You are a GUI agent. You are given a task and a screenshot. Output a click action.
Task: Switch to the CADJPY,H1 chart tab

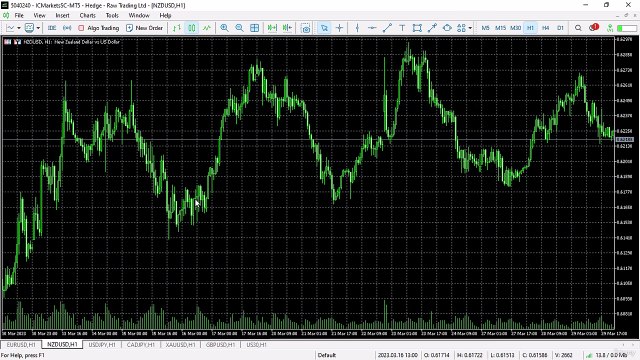pyautogui.click(x=140, y=345)
